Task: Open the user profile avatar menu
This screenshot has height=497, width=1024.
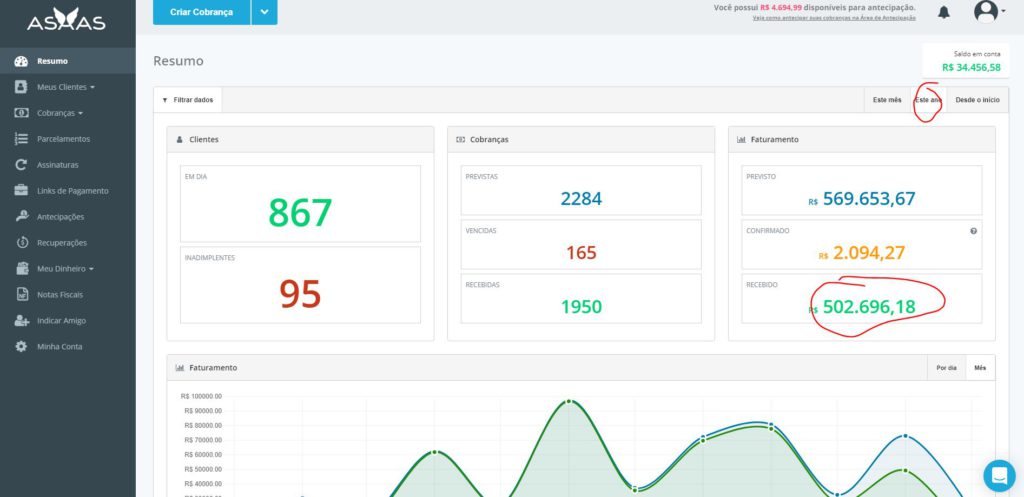Action: pyautogui.click(x=989, y=11)
